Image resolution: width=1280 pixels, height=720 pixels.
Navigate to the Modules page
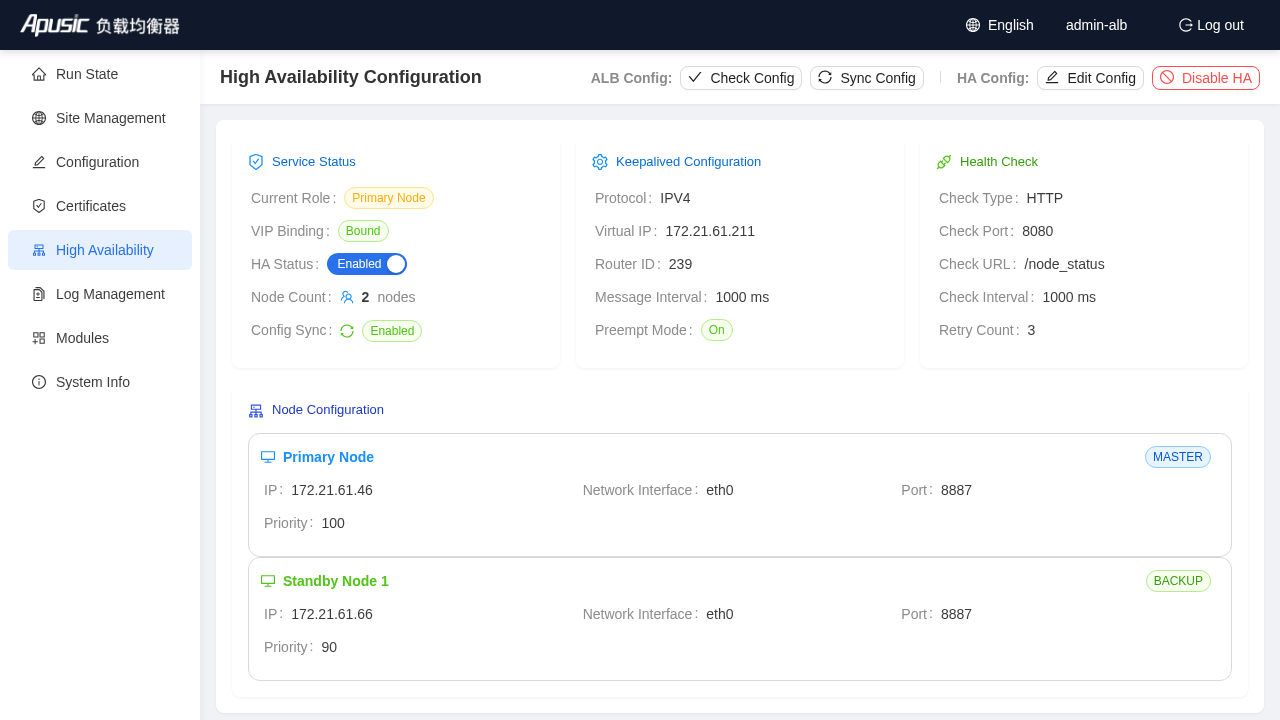(100, 338)
